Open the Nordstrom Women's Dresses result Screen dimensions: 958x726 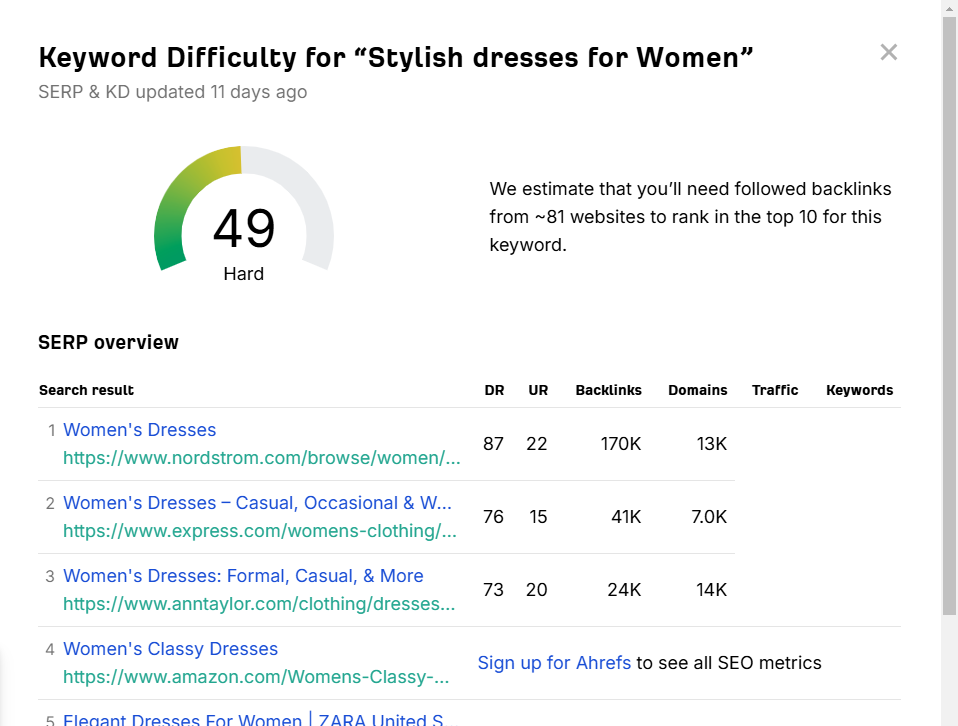[139, 429]
